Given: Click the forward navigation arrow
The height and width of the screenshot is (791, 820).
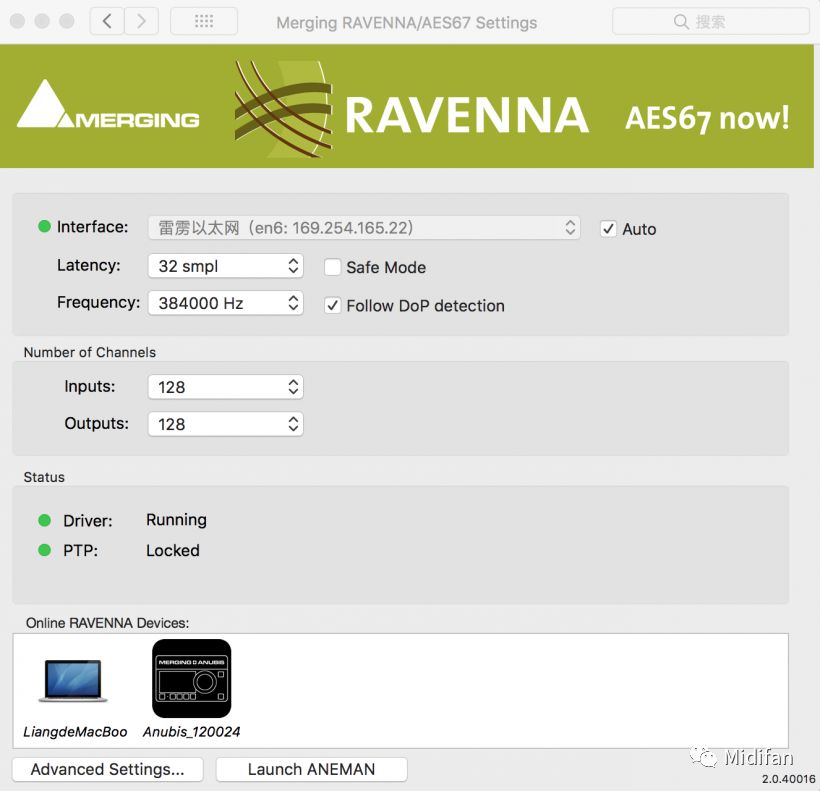Looking at the screenshot, I should [141, 21].
